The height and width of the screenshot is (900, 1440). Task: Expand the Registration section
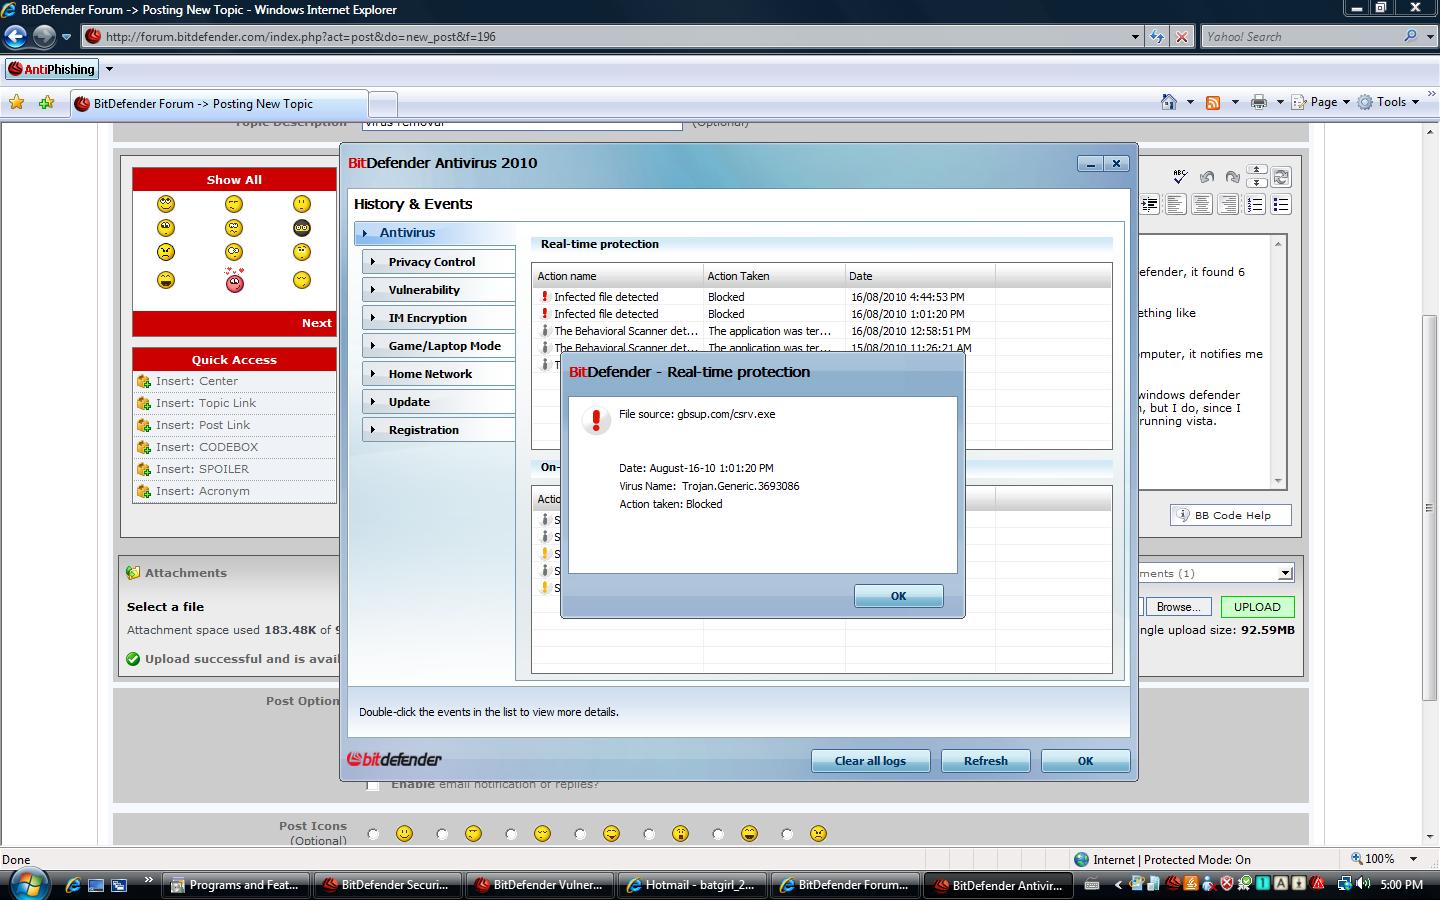[x=439, y=430]
